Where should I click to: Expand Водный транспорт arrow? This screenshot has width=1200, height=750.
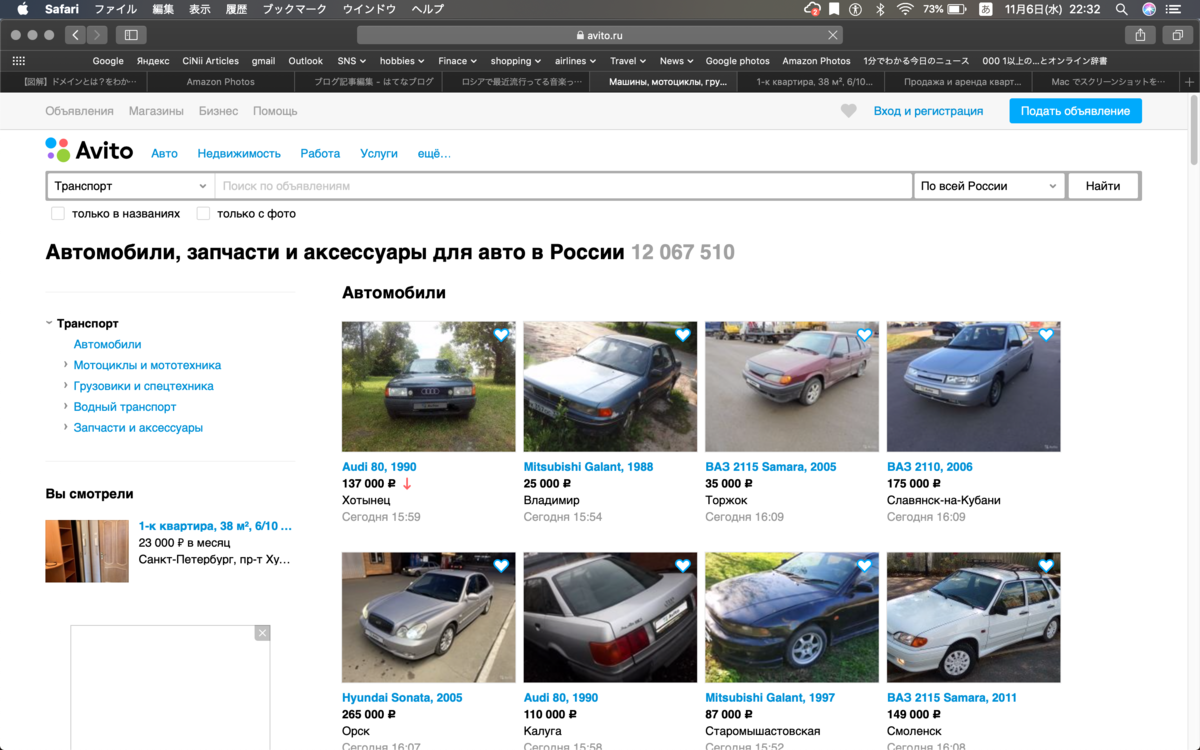(x=66, y=407)
